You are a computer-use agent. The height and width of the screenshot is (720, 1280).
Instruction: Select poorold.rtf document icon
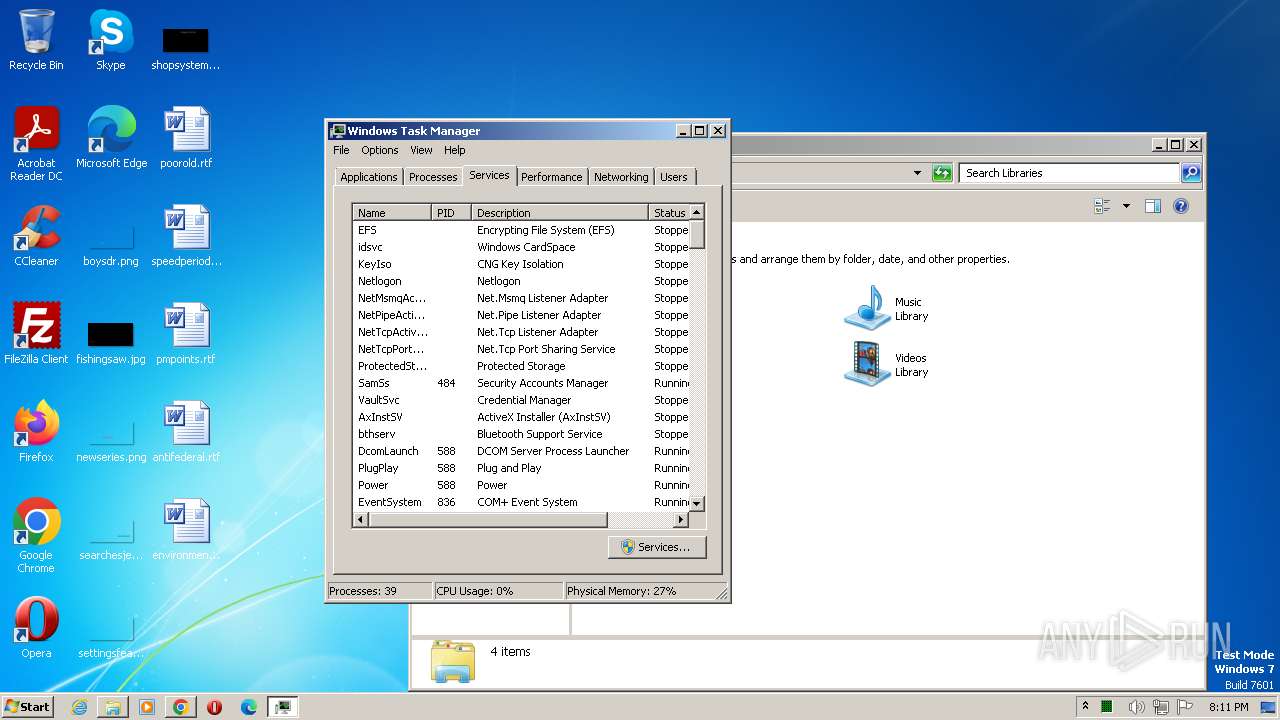coord(186,138)
